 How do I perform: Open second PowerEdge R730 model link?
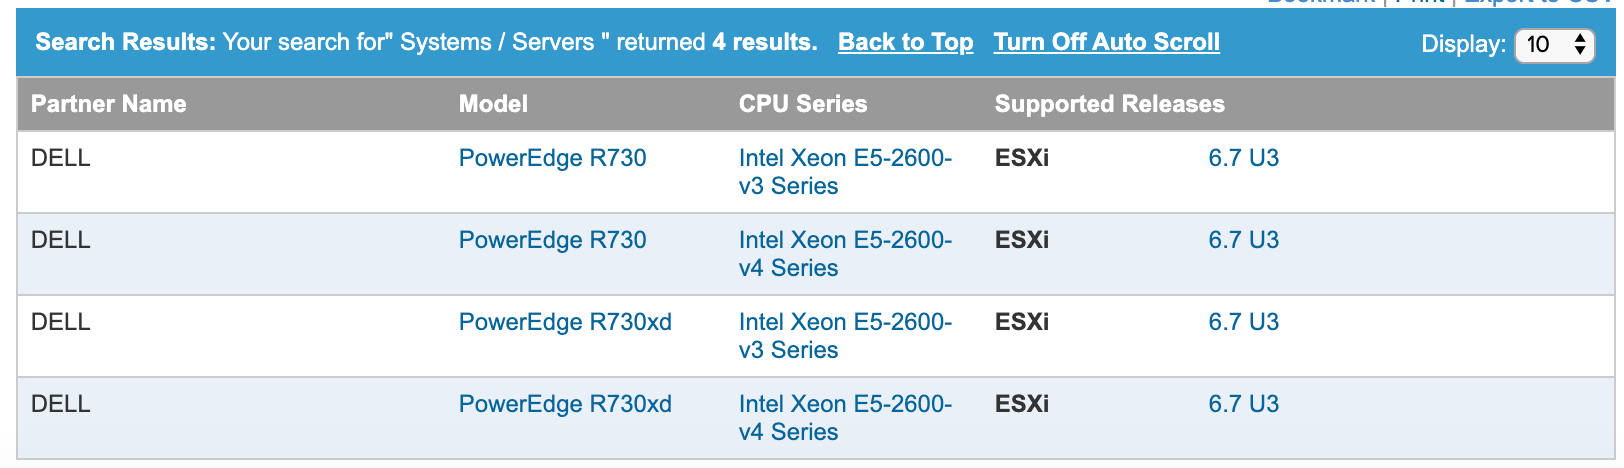(552, 240)
